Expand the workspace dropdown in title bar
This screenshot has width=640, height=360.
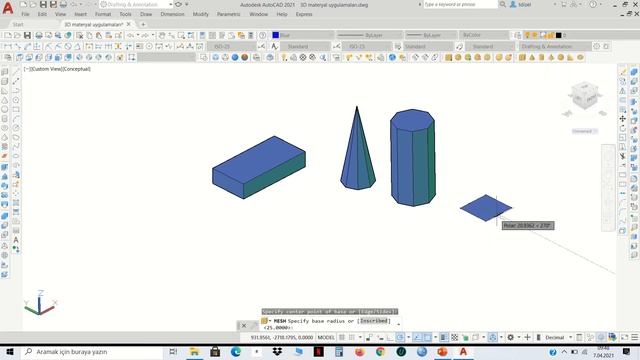pos(171,4)
